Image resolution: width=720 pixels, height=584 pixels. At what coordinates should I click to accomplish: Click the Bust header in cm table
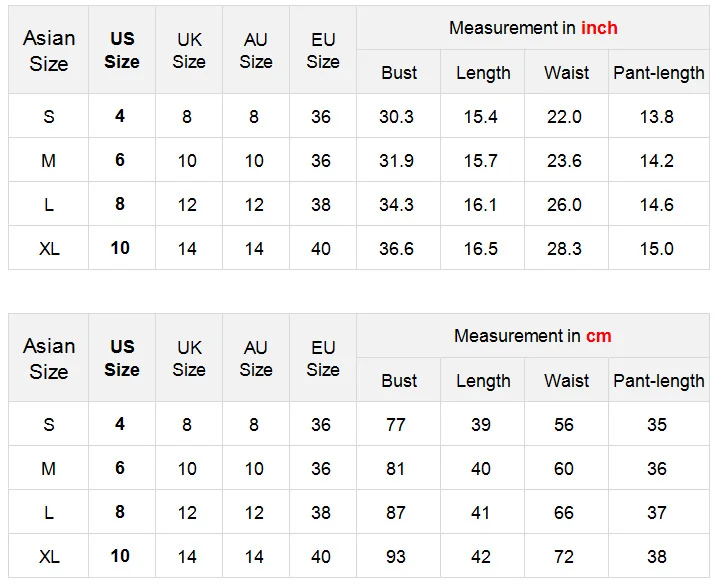tap(399, 381)
